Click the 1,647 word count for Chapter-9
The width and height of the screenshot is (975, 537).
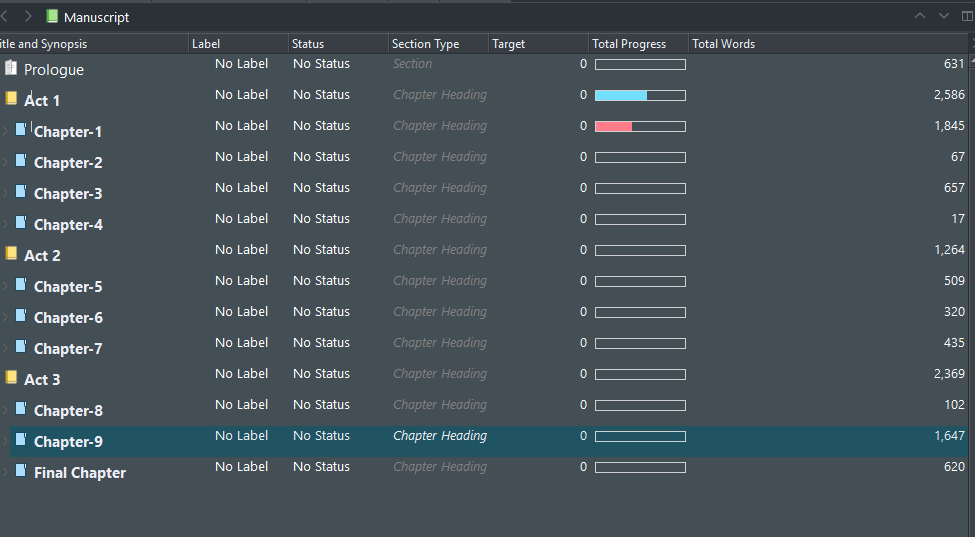pyautogui.click(x=949, y=436)
